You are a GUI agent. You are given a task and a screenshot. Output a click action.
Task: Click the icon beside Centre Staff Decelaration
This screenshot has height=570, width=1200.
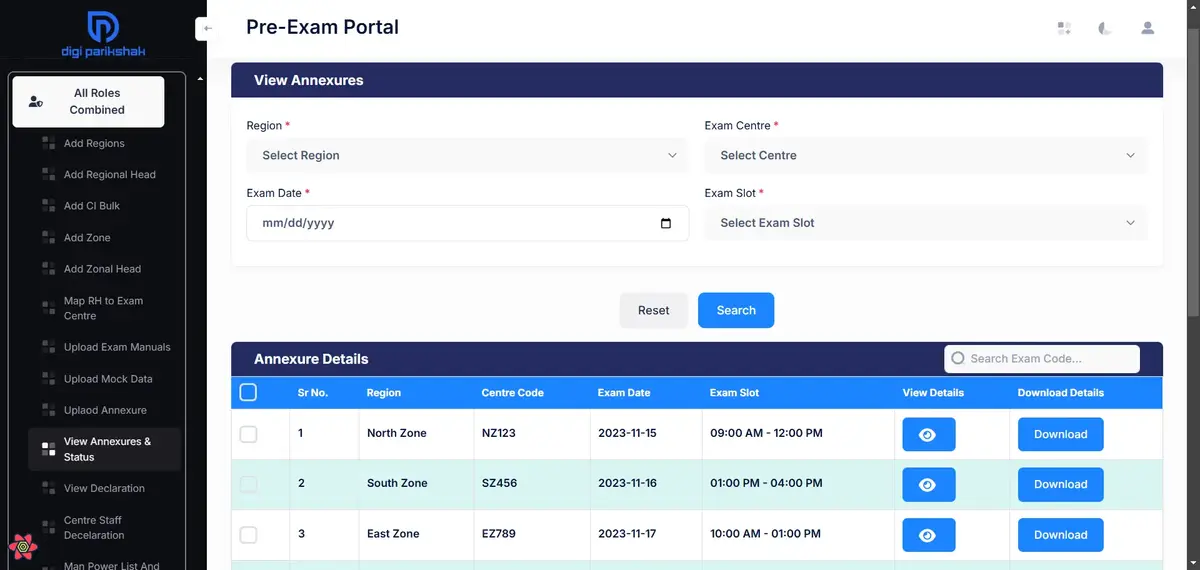pyautogui.click(x=48, y=527)
